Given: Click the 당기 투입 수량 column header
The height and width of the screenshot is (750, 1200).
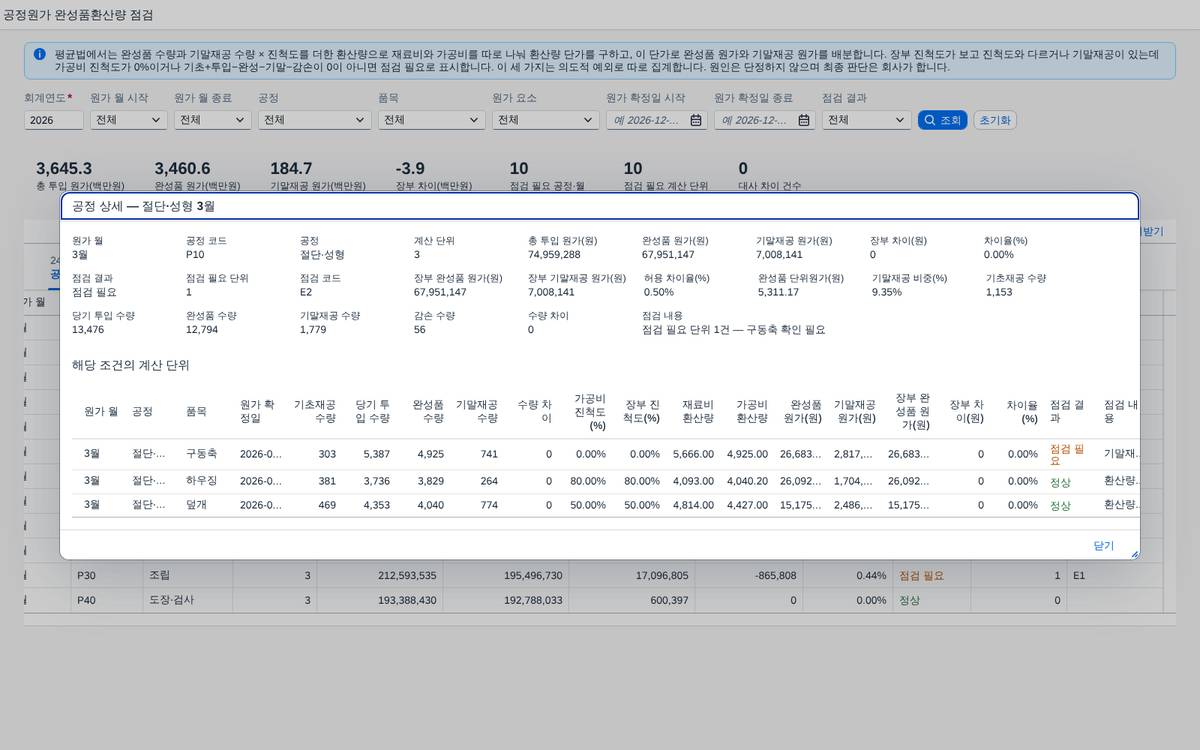Looking at the screenshot, I should pyautogui.click(x=369, y=411).
